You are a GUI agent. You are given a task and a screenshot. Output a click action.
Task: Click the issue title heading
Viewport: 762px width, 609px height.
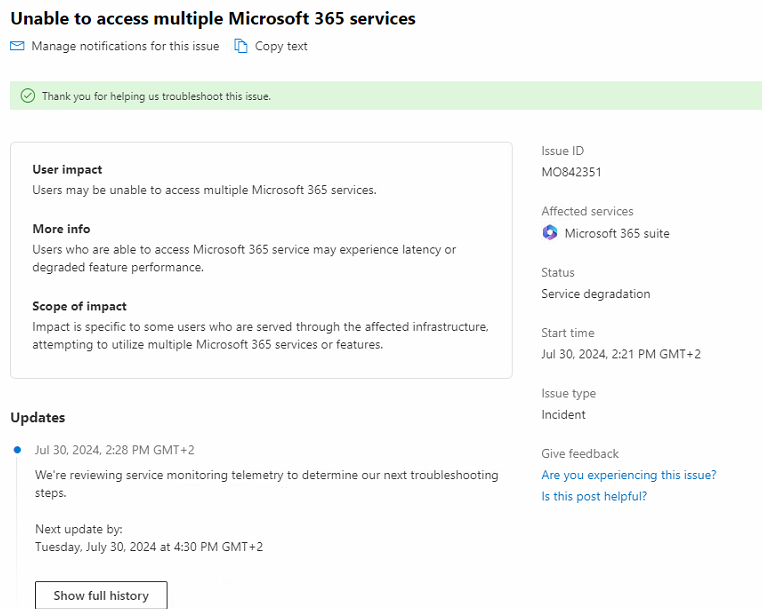(213, 18)
